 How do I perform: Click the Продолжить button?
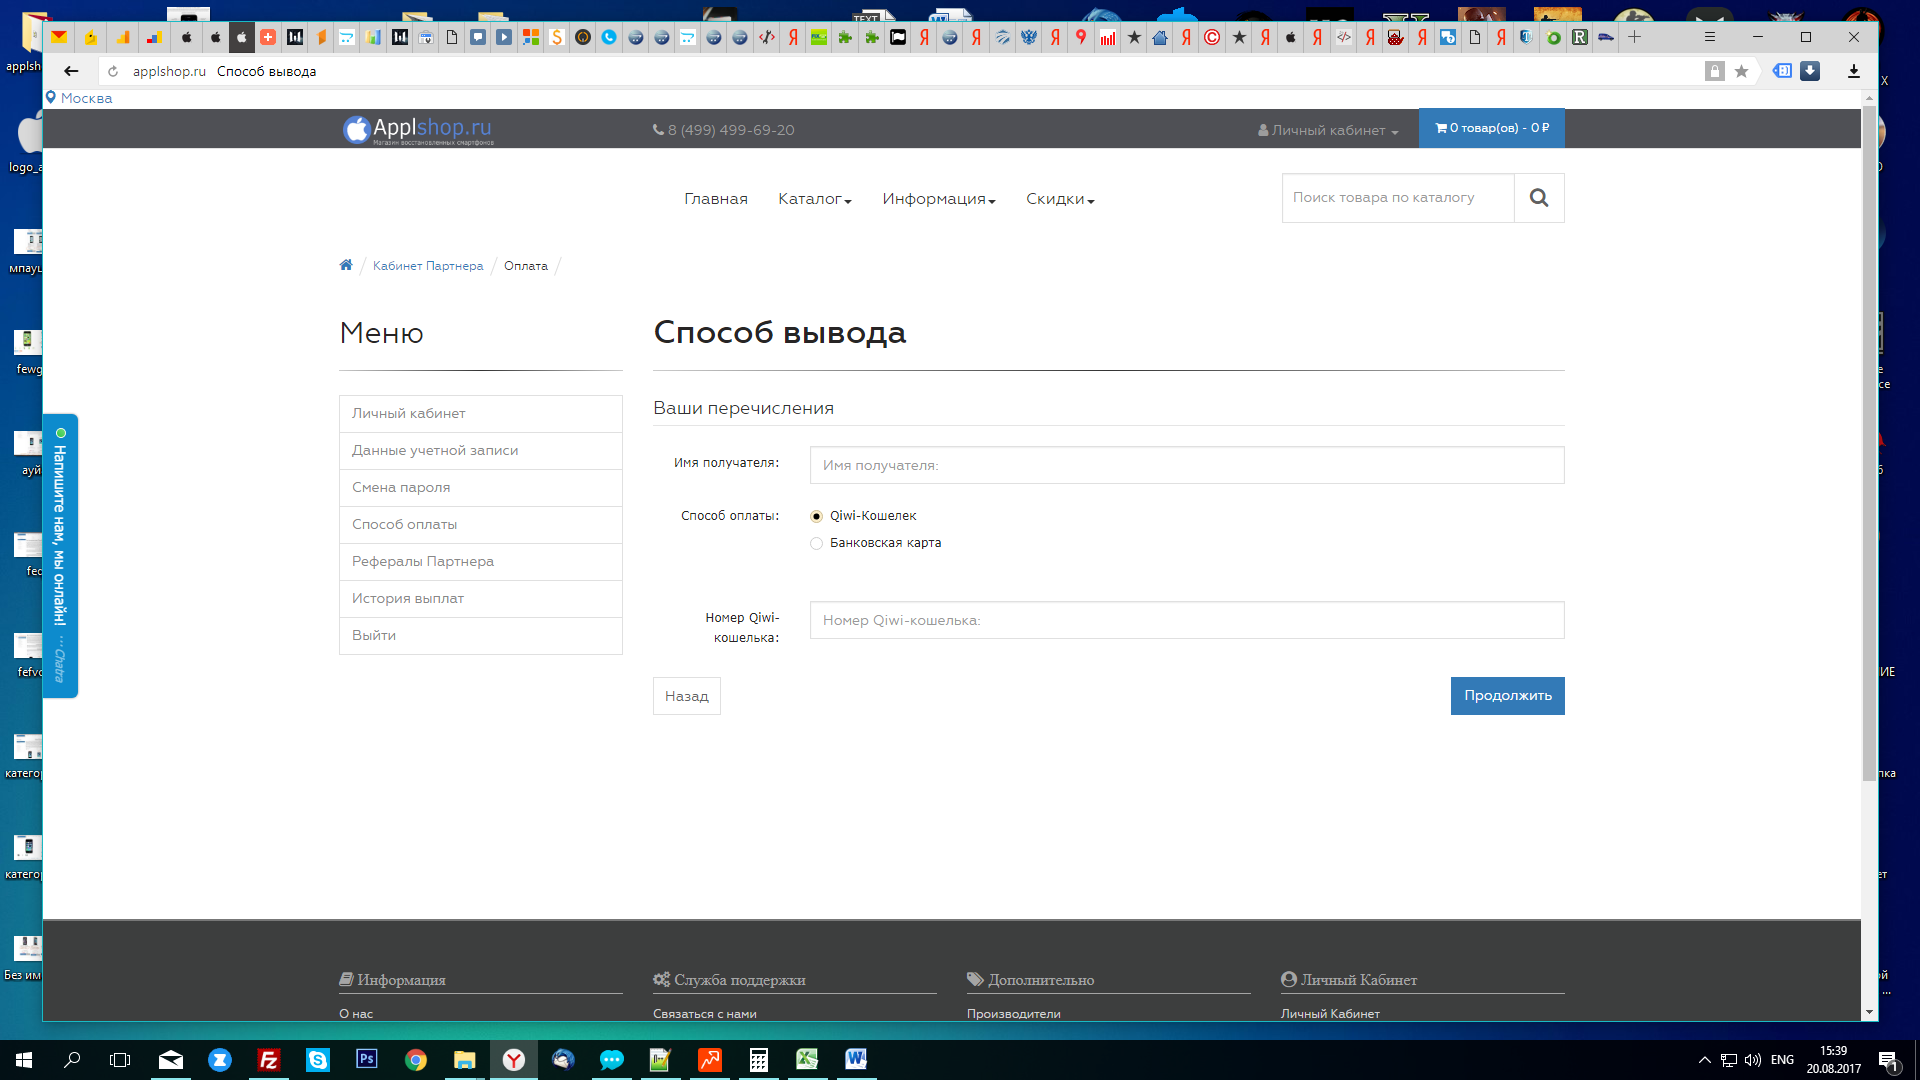1507,696
